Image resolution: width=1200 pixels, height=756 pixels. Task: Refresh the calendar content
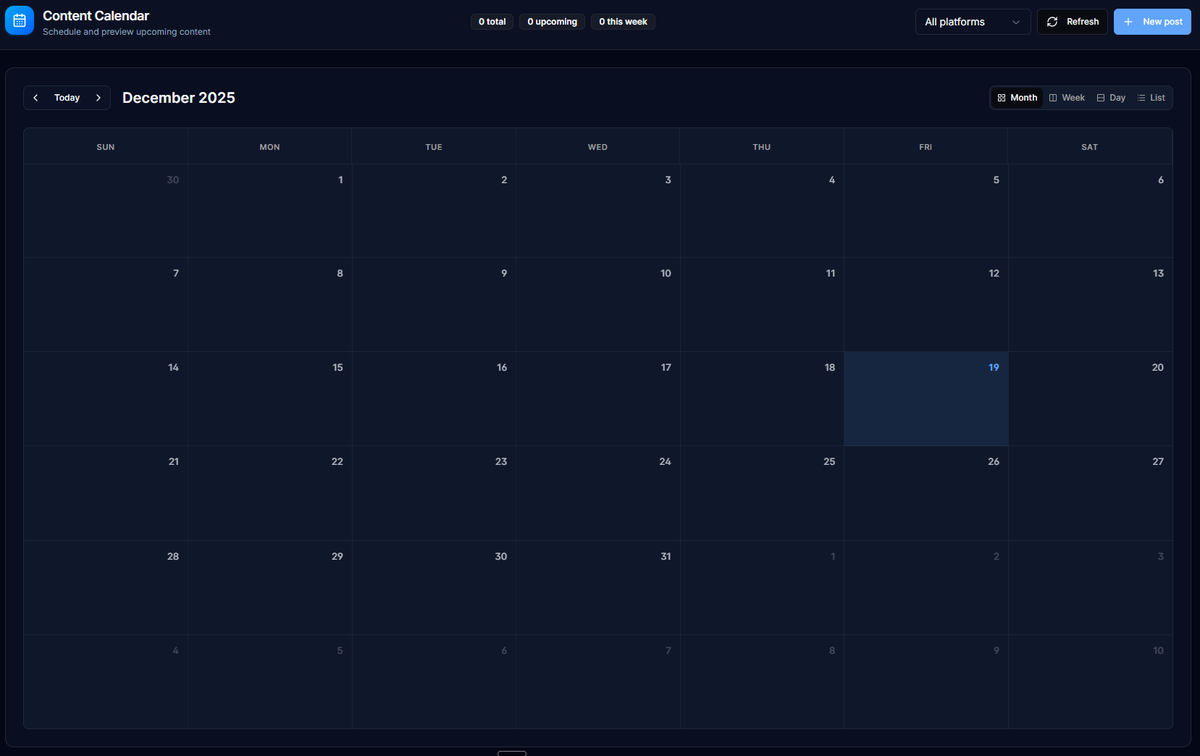pos(1072,22)
